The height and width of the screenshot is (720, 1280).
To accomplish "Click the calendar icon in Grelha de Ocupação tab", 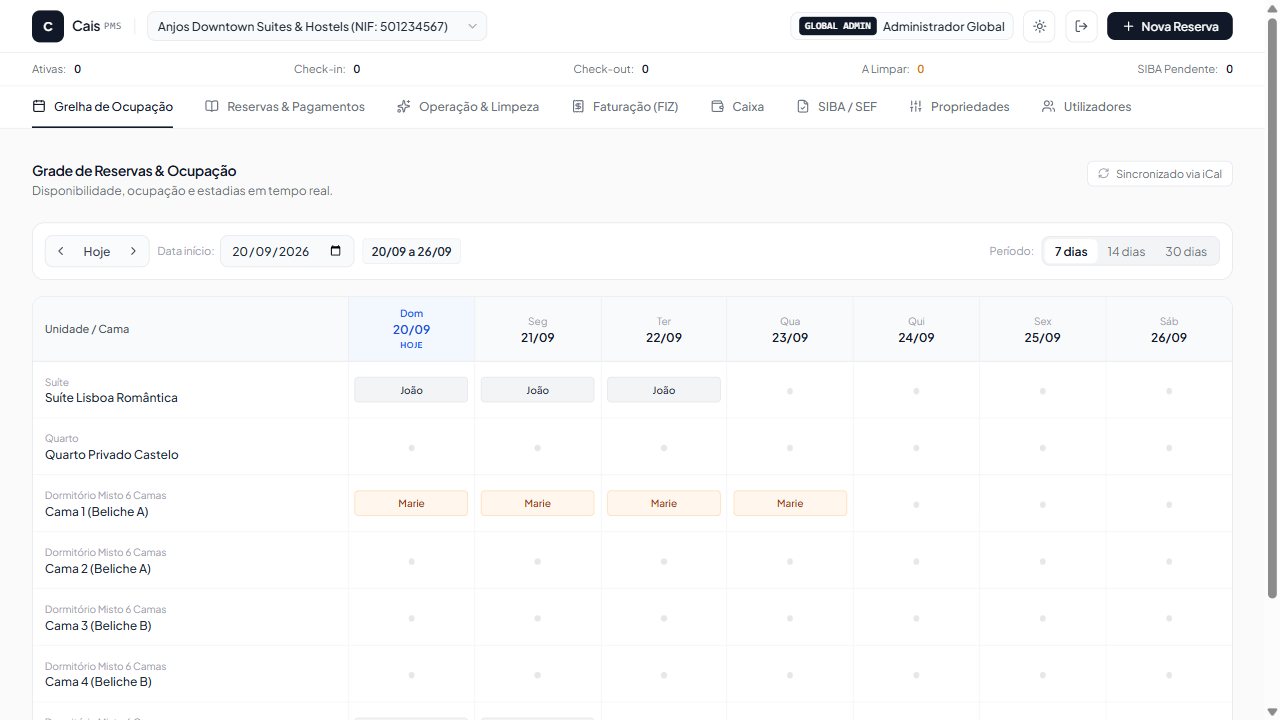I will 39,106.
